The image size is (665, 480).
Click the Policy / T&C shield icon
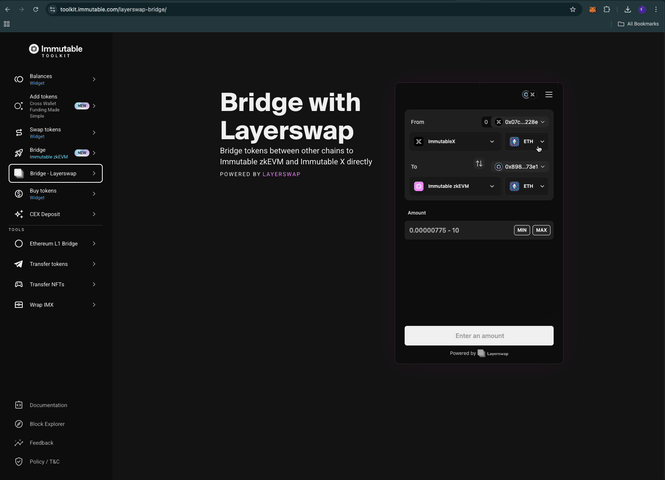pyautogui.click(x=19, y=462)
